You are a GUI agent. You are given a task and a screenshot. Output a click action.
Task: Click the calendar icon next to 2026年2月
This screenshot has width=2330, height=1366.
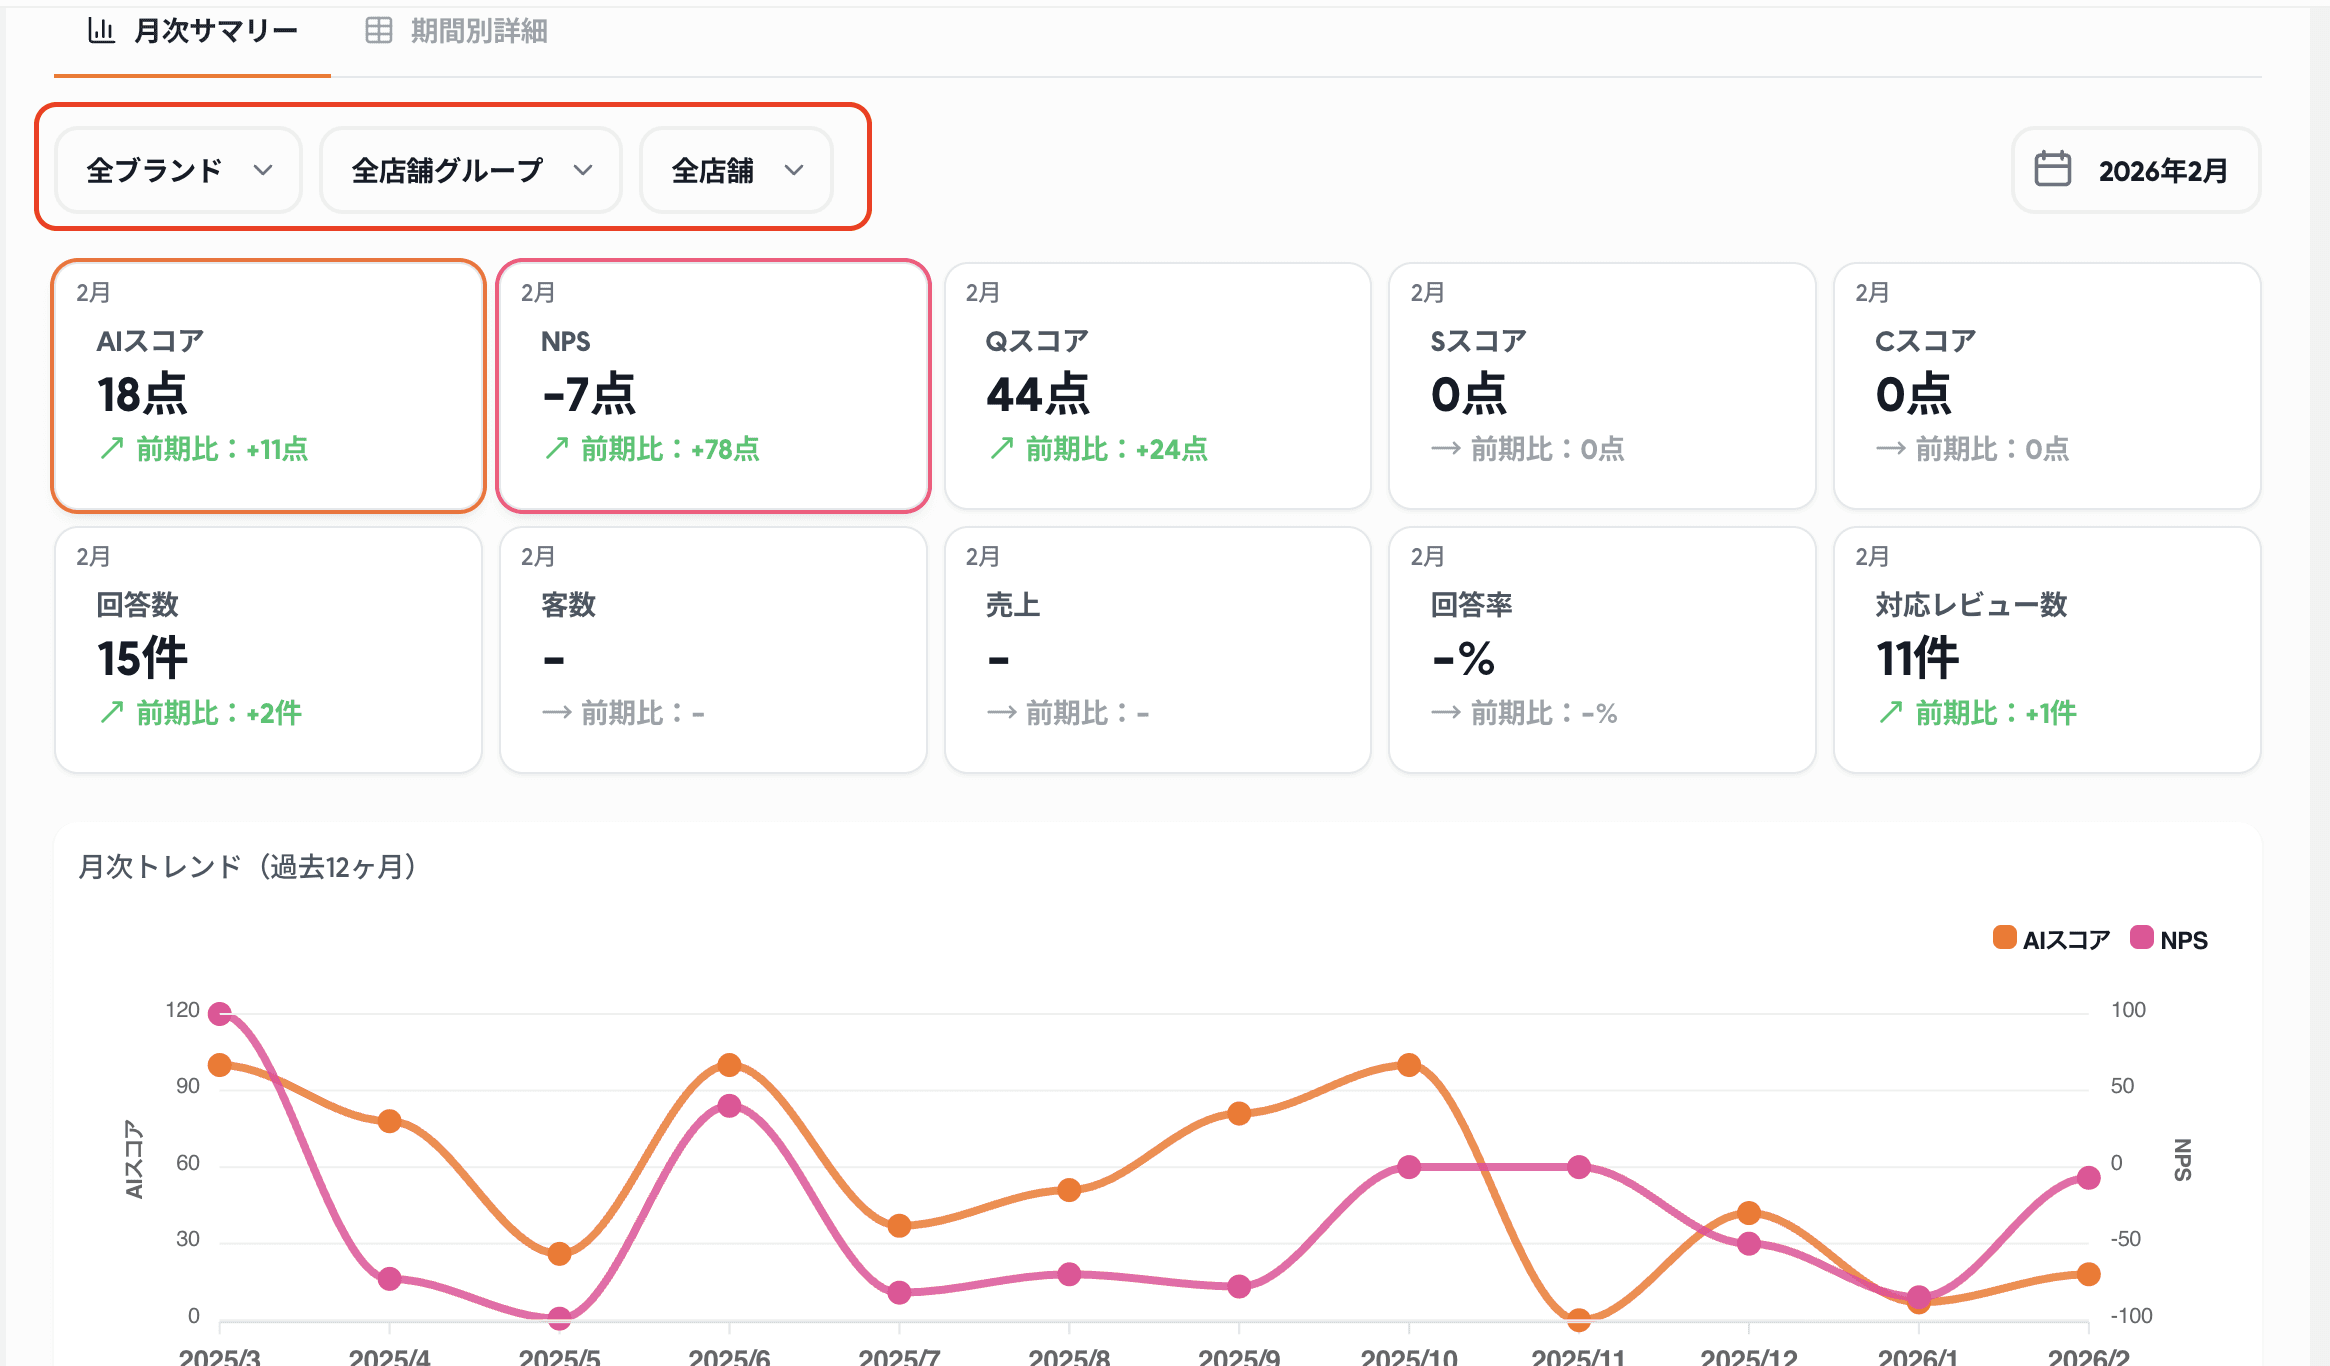tap(2052, 169)
